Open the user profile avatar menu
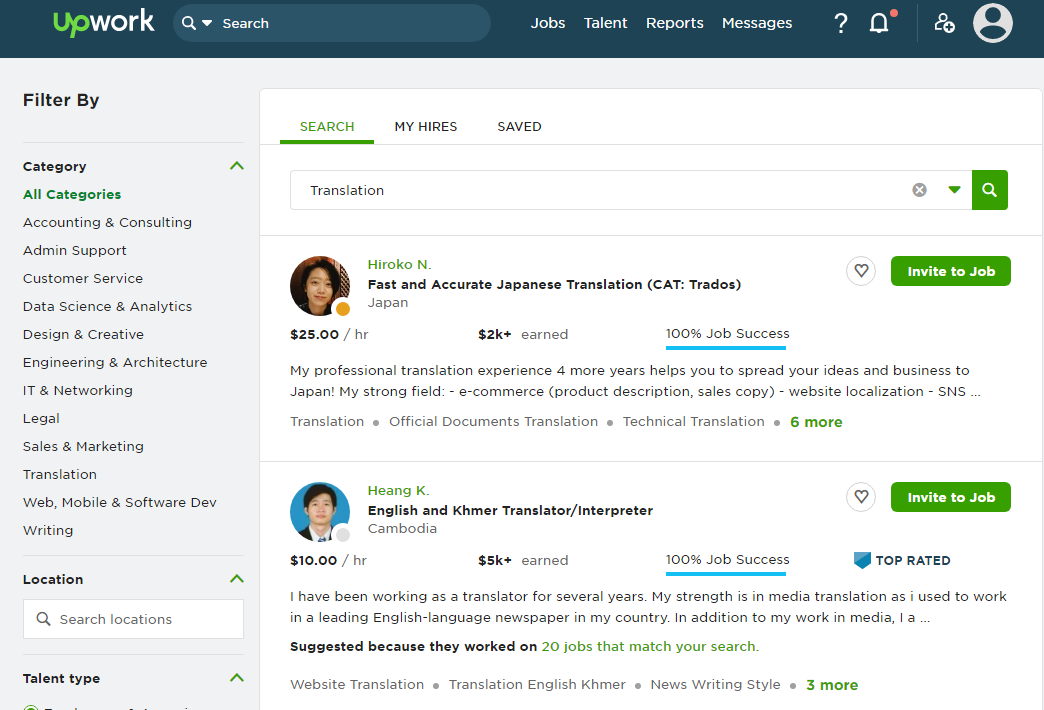The image size is (1044, 710). click(x=992, y=23)
